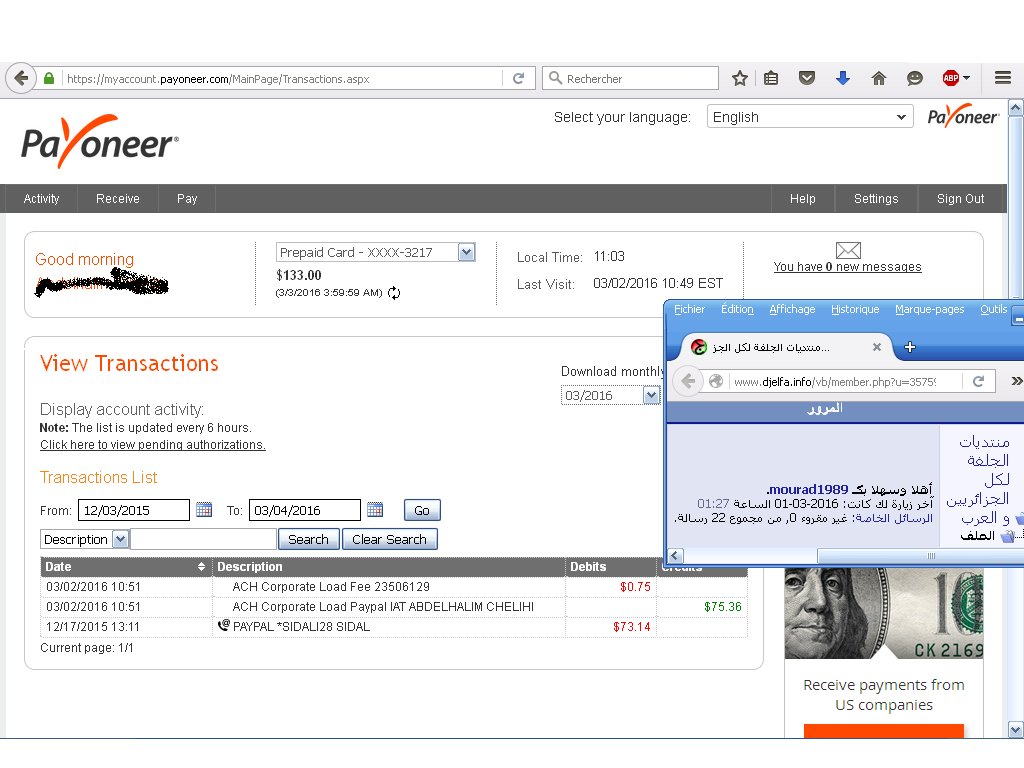This screenshot has width=1024, height=768.
Task: Click the page scrollbar down arrow
Action: pyautogui.click(x=1016, y=729)
